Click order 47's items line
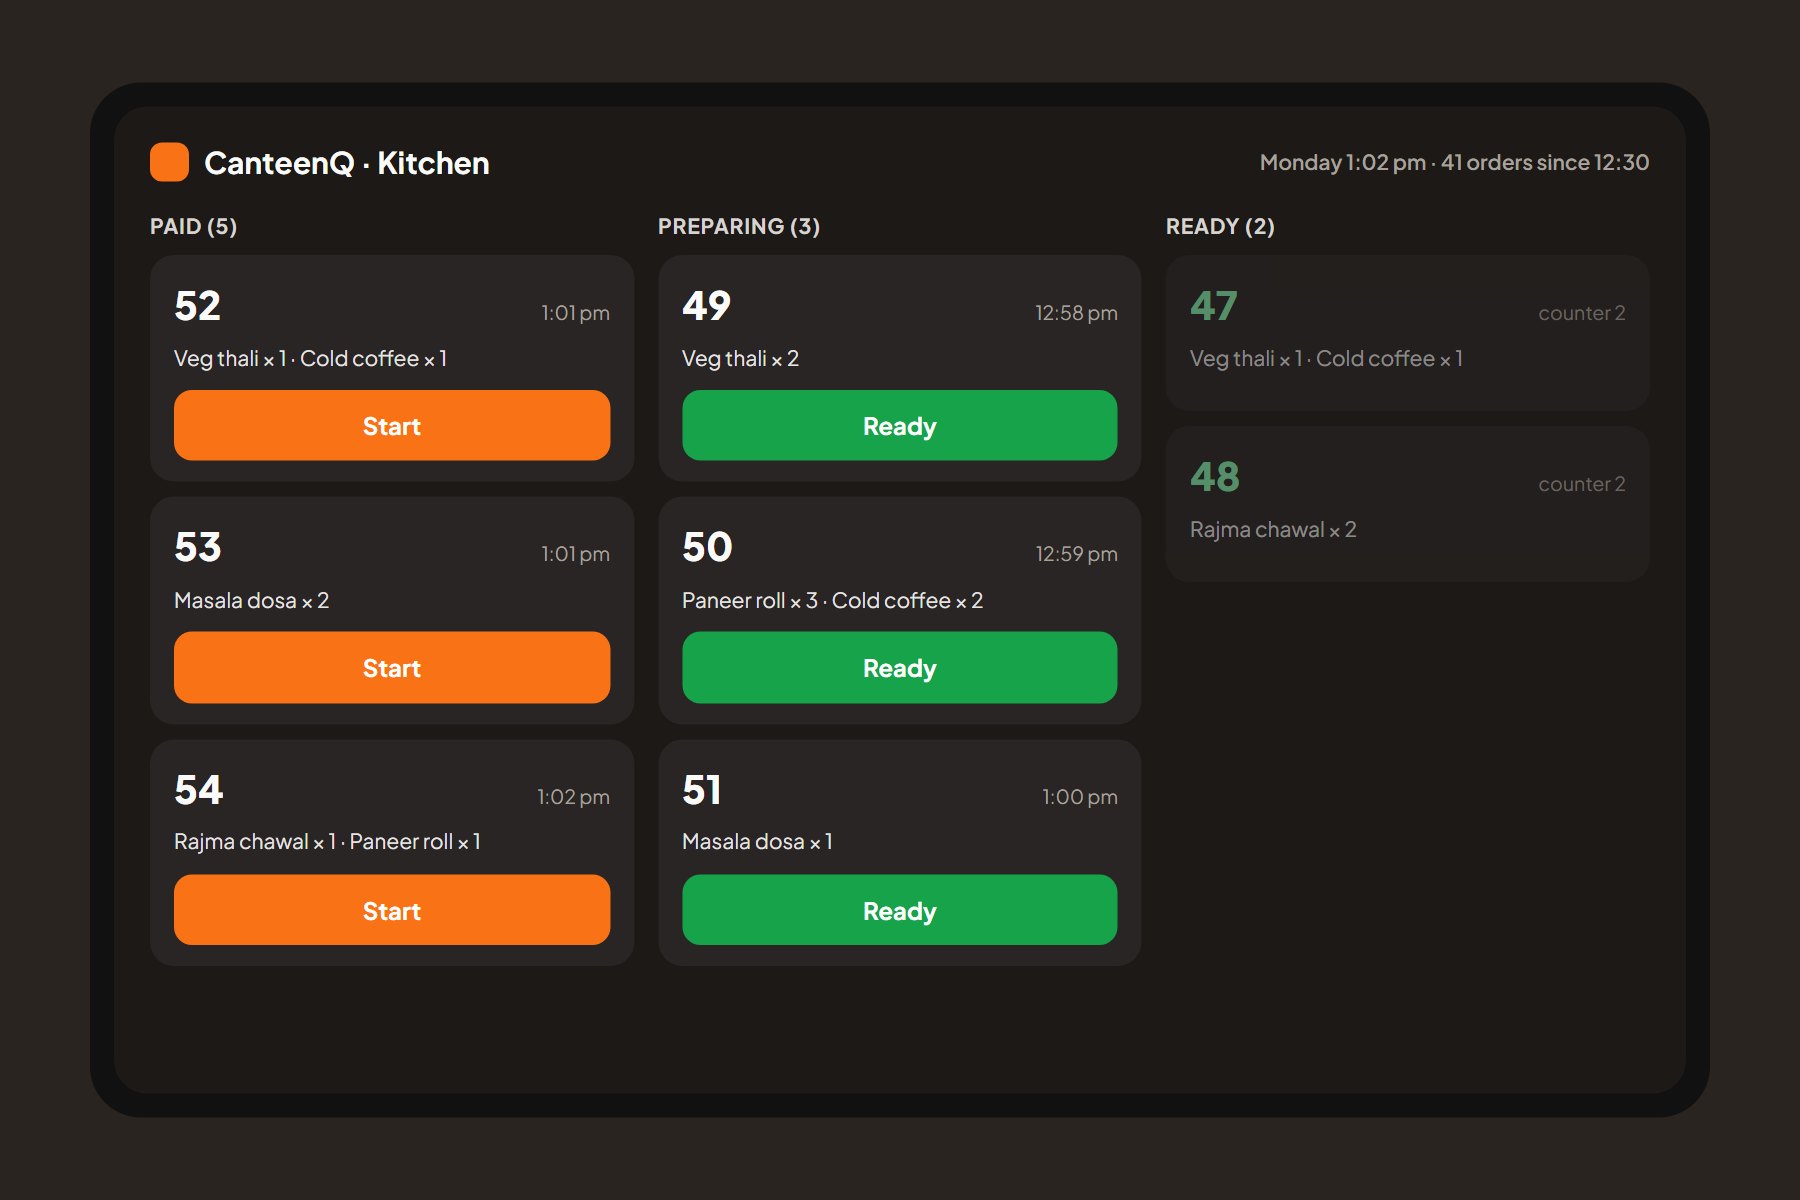 click(x=1326, y=359)
